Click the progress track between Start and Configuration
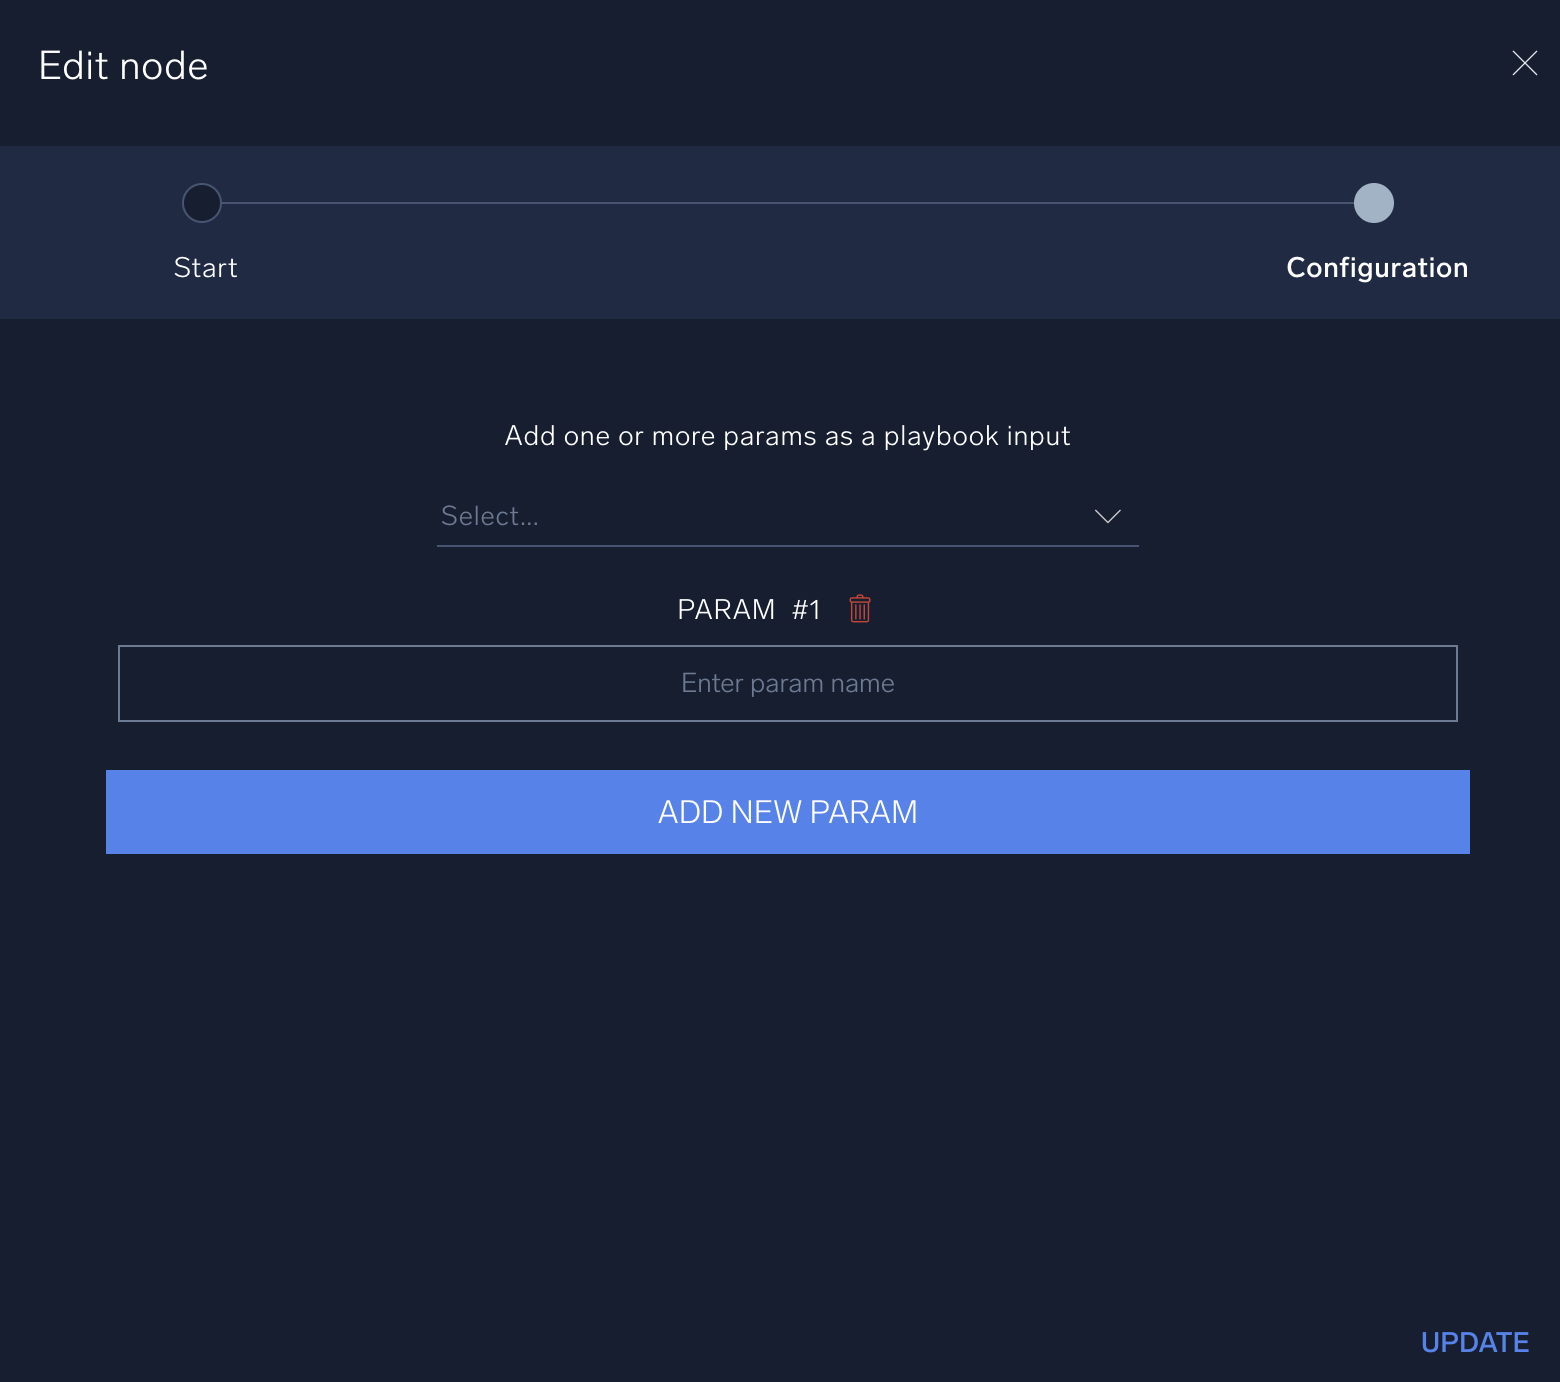Screen dimensions: 1560x1382 coord(788,203)
